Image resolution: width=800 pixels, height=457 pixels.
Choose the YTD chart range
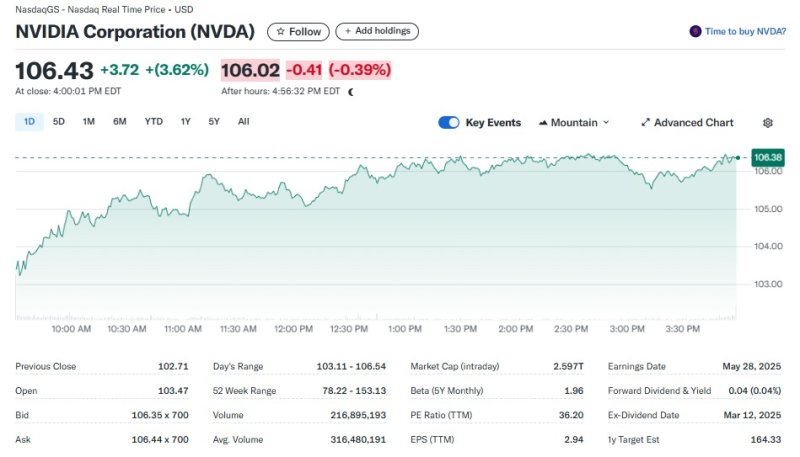153,122
